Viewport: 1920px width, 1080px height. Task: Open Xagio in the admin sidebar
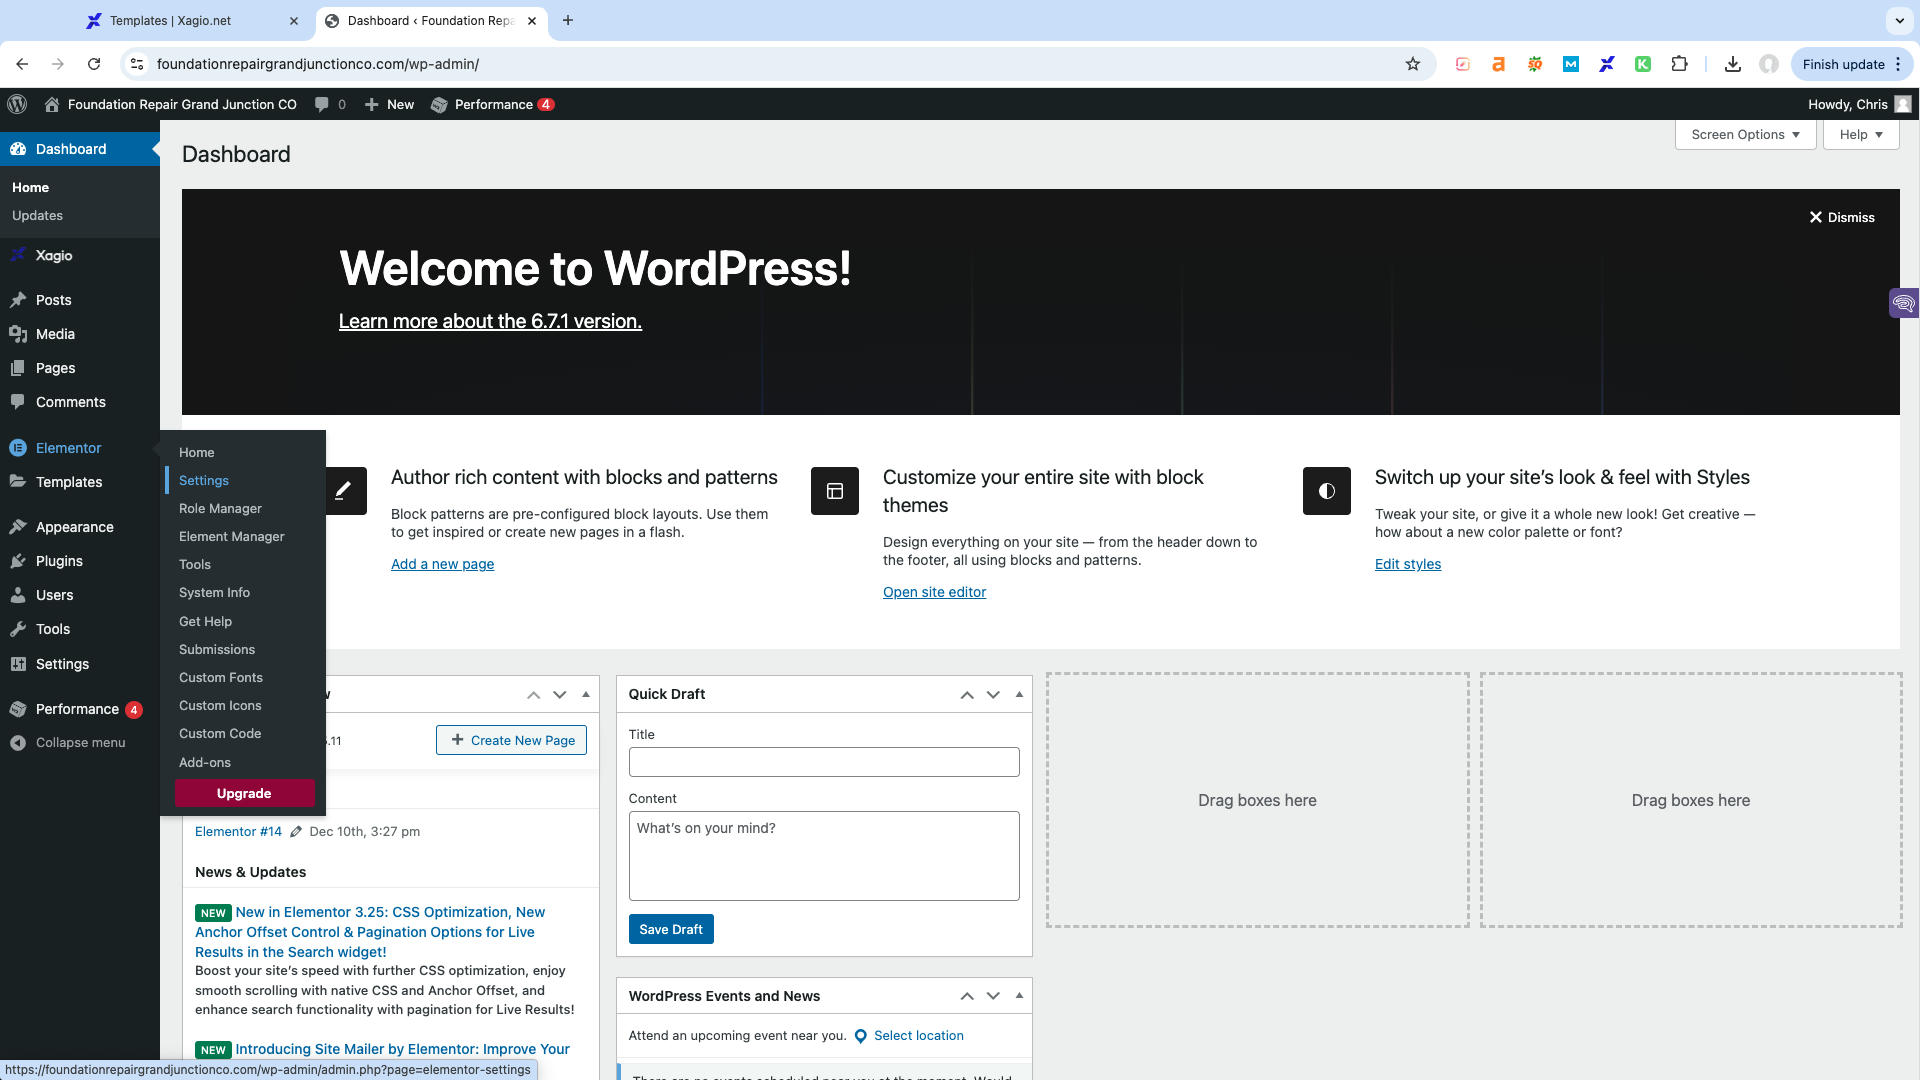(x=54, y=256)
